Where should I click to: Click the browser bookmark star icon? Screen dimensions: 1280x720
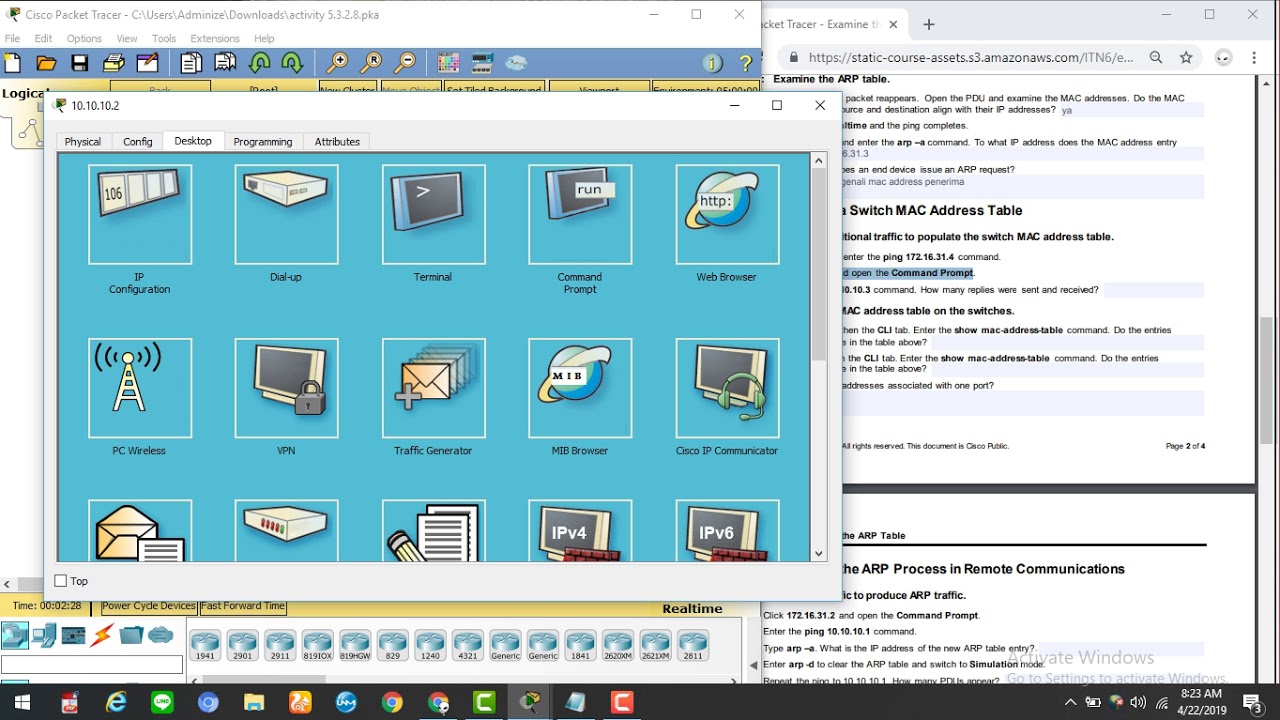point(1186,58)
